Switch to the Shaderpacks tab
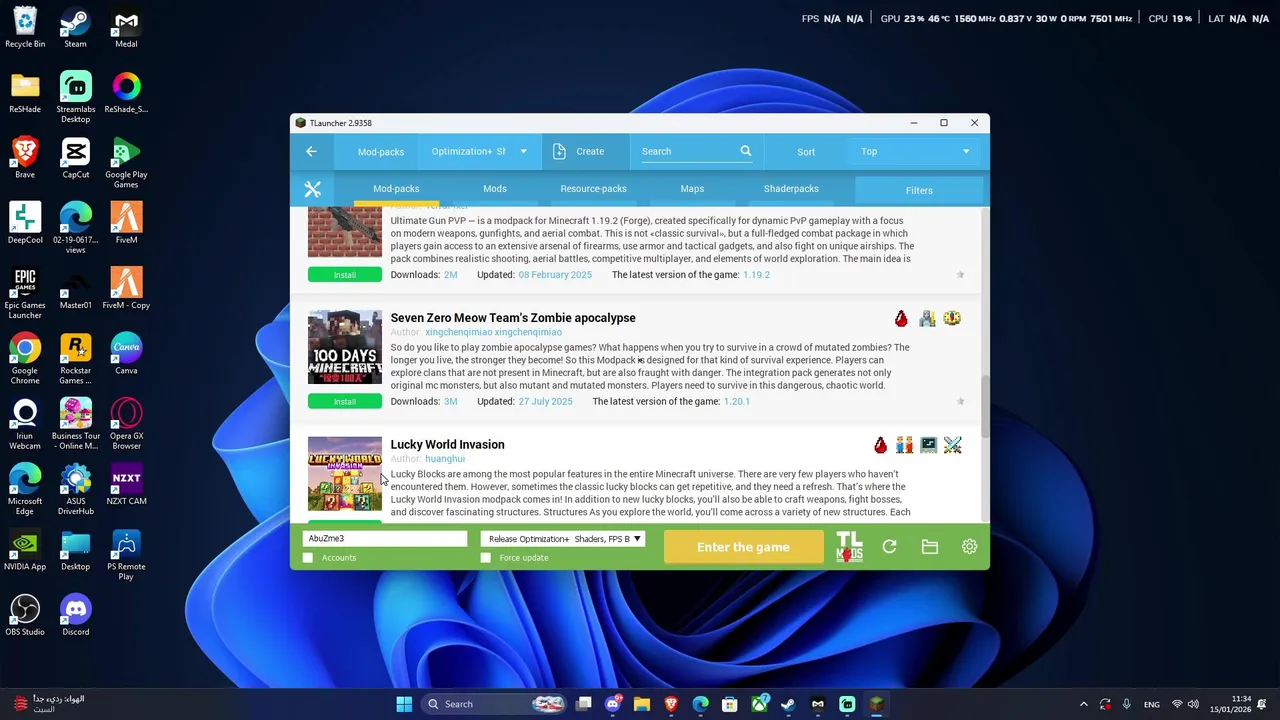The height and width of the screenshot is (720, 1280). point(791,189)
